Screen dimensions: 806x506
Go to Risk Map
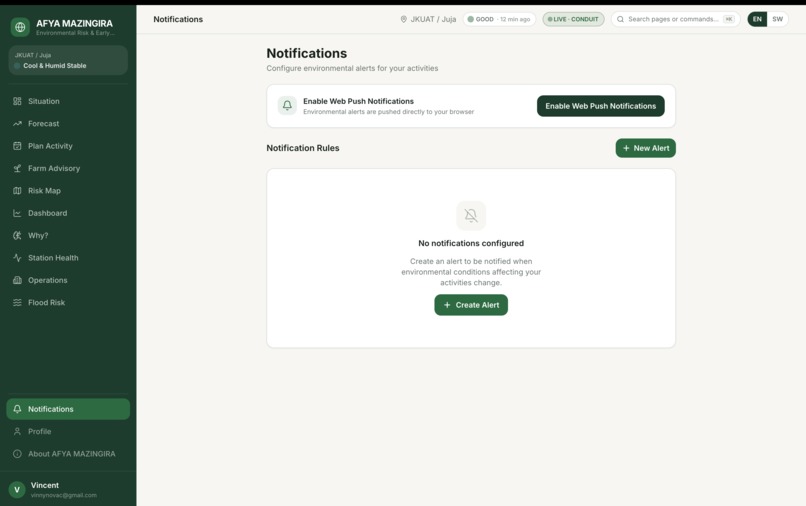coord(68,191)
